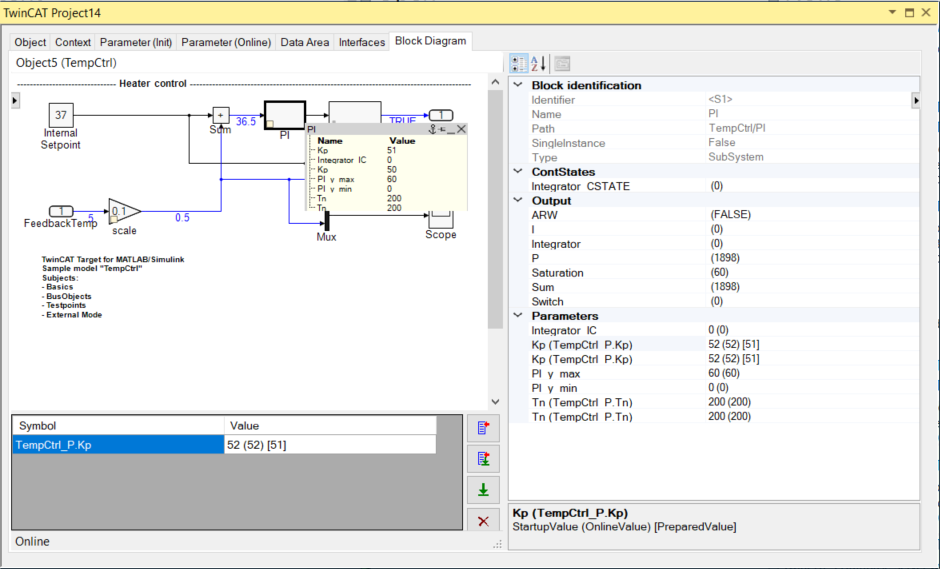Click value cell 52 (52) [51] in symbol table

coord(330,445)
